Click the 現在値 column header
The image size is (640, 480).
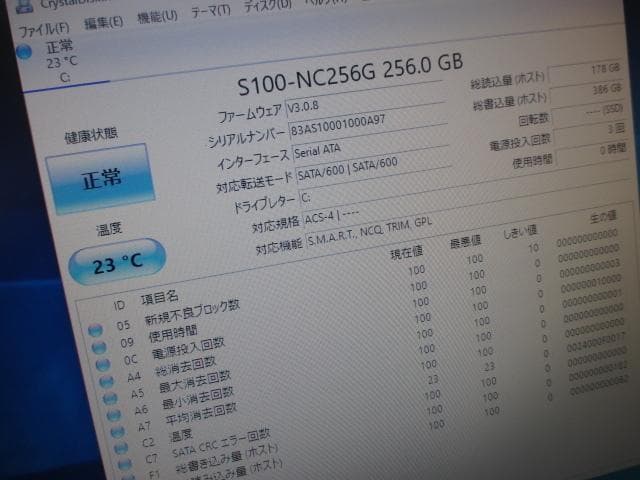click(406, 253)
